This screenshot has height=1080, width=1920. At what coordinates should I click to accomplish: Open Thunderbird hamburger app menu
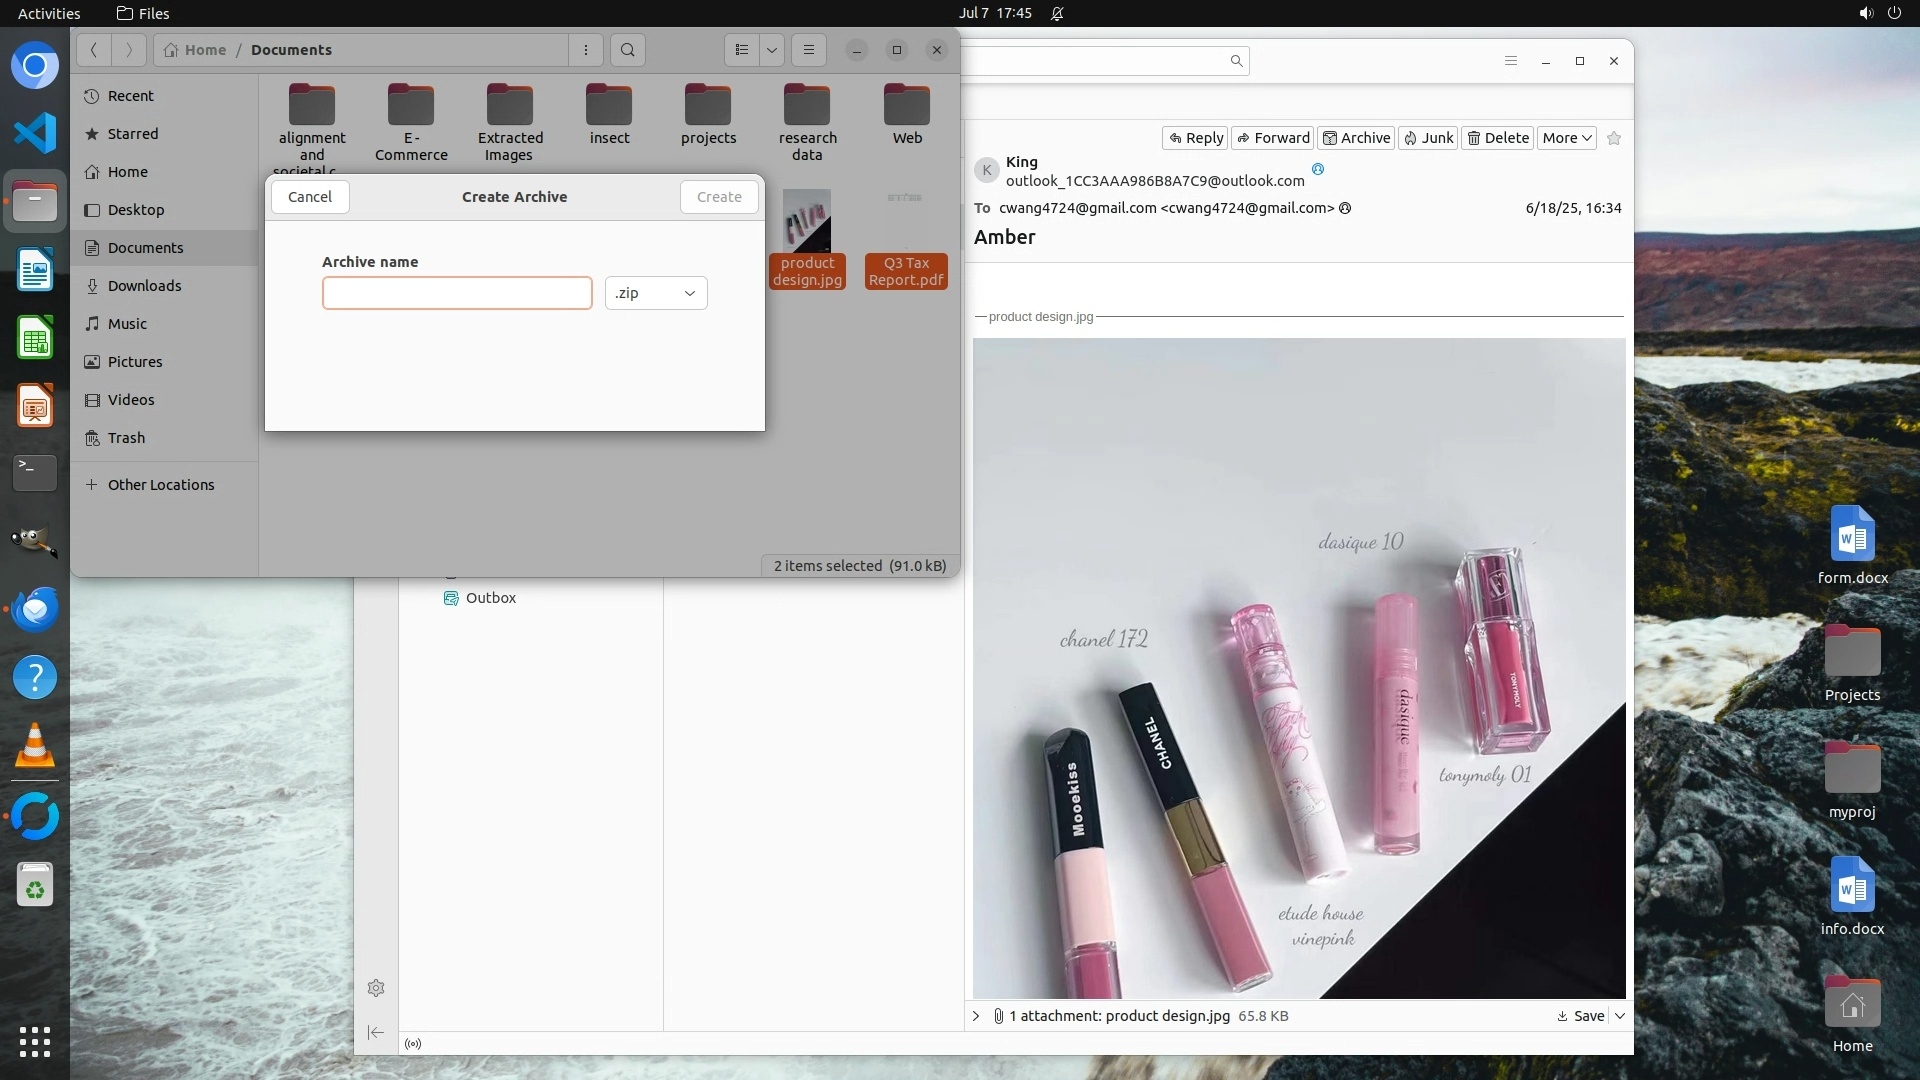point(1511,61)
